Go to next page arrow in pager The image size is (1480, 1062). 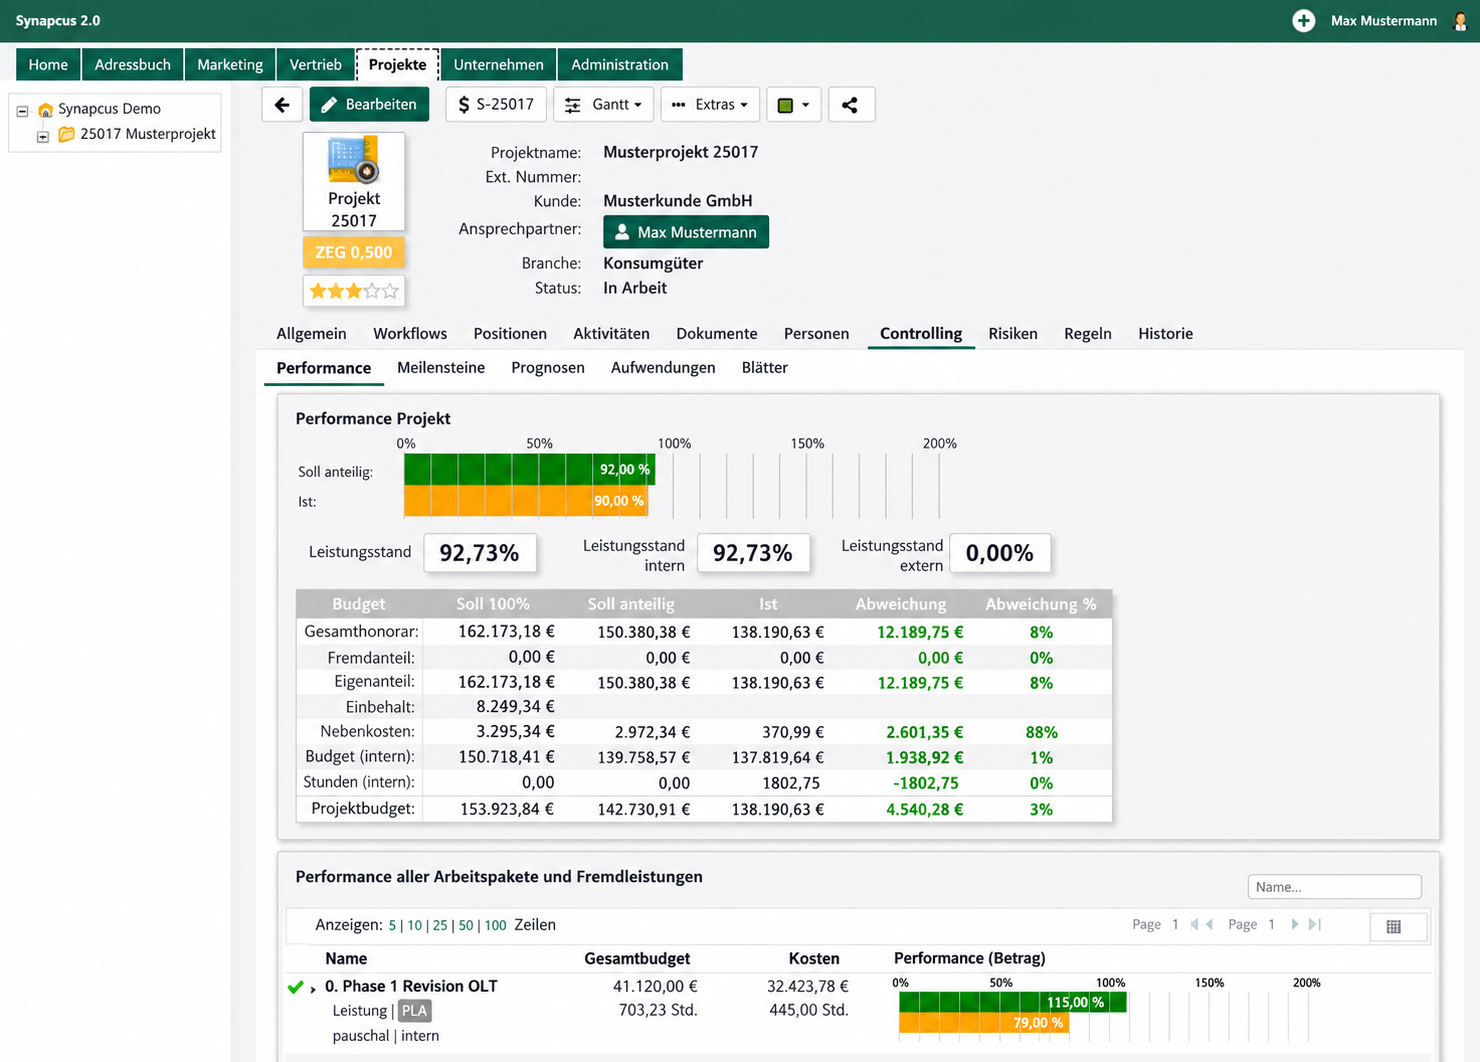point(1295,924)
